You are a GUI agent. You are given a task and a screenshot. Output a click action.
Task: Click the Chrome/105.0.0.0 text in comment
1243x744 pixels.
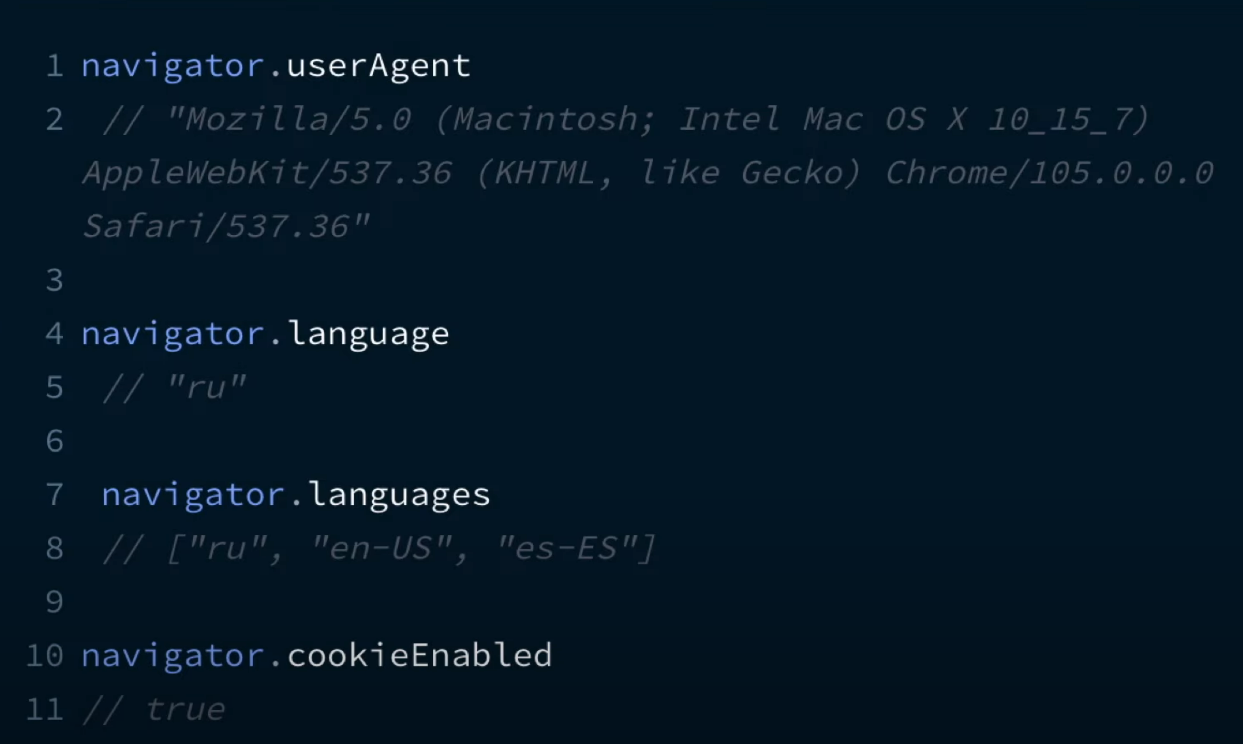pyautogui.click(x=1049, y=173)
